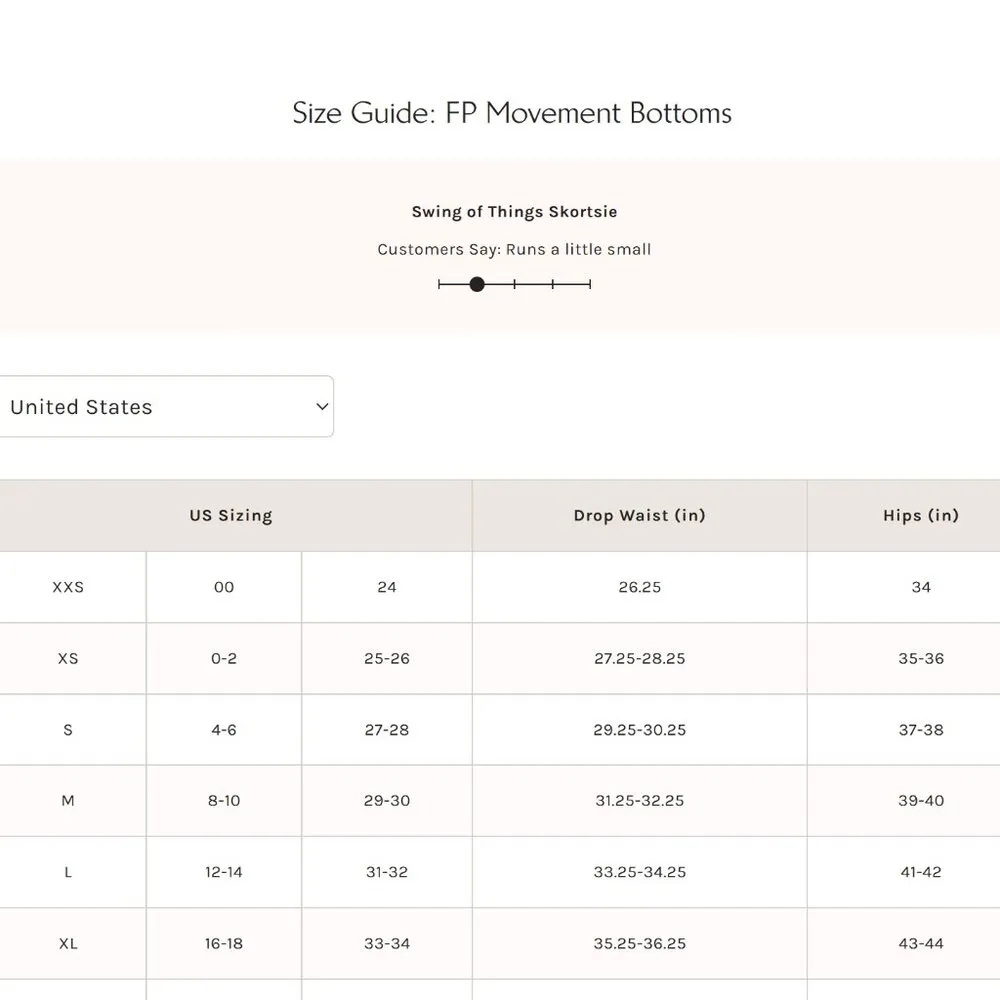This screenshot has width=1000, height=1000.
Task: Click the 31-32 waist cell
Action: [x=387, y=872]
